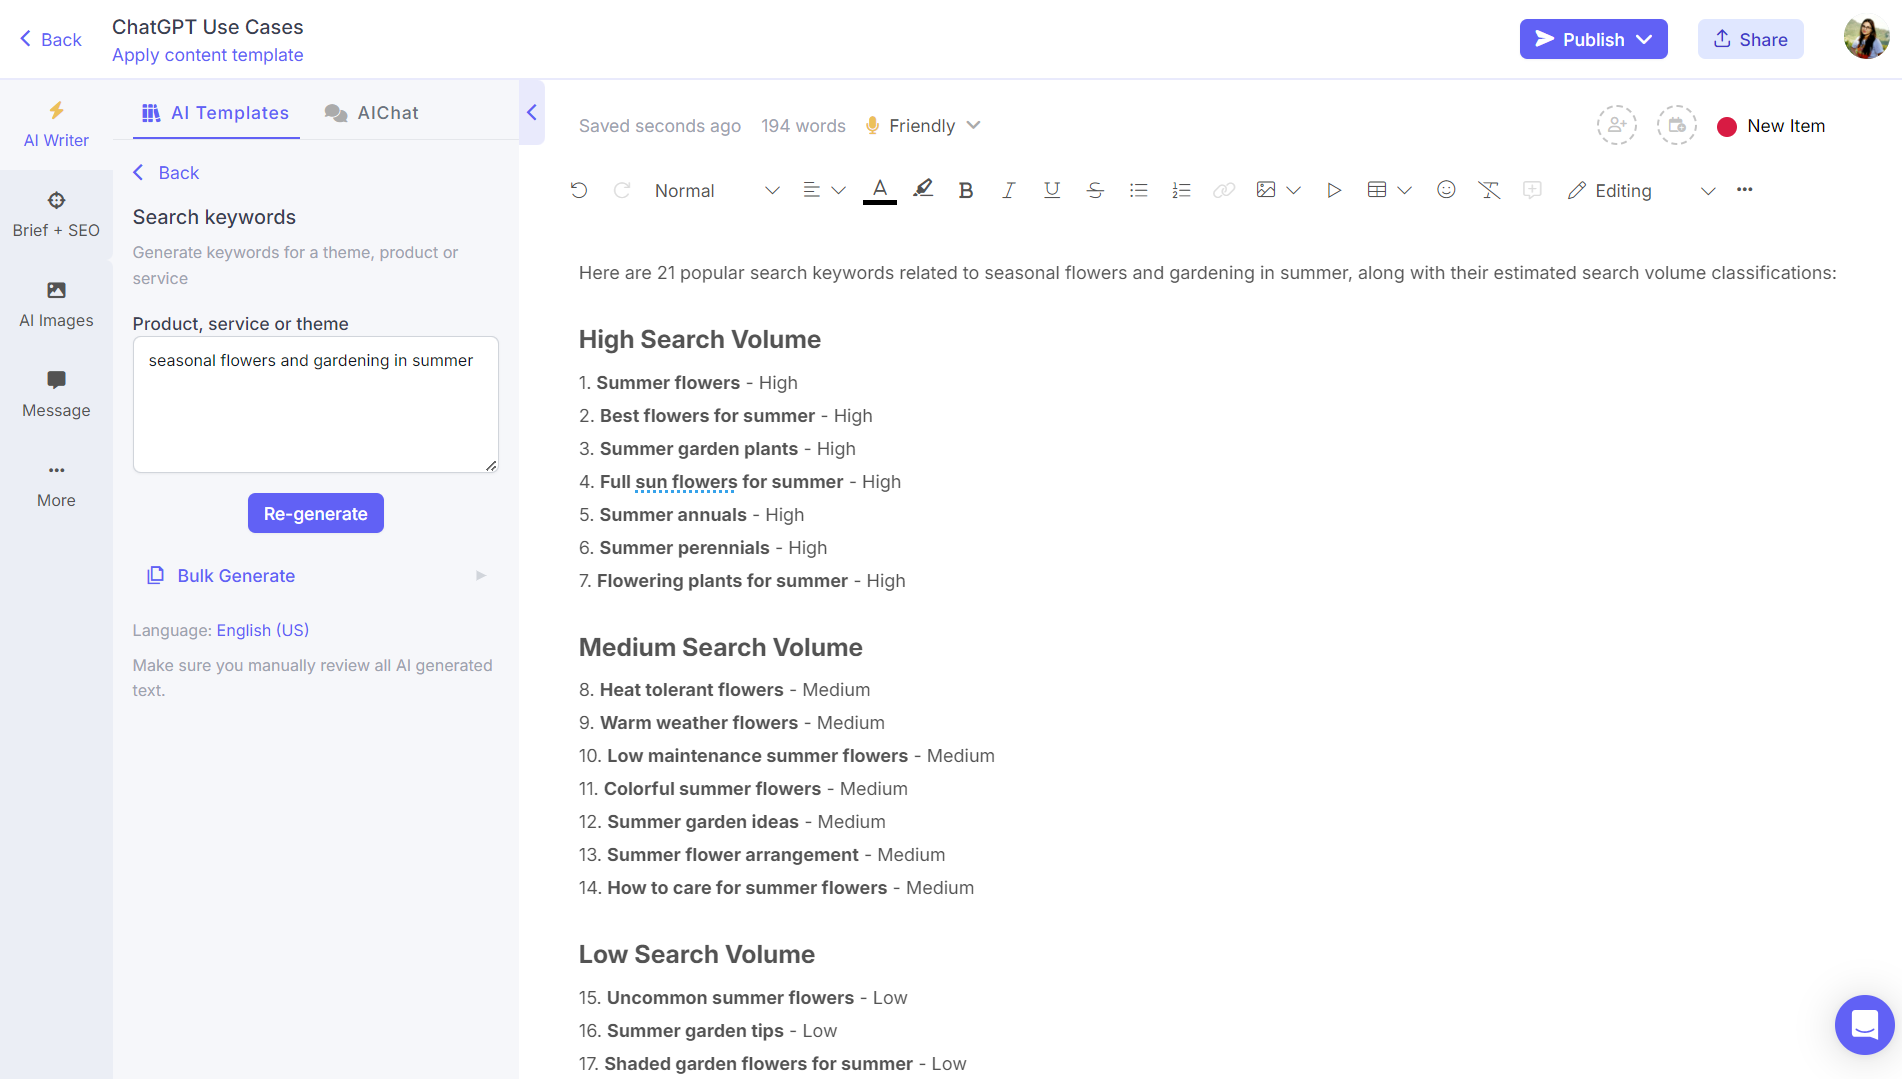Toggle bold formatting
1902x1079 pixels.
click(x=965, y=189)
